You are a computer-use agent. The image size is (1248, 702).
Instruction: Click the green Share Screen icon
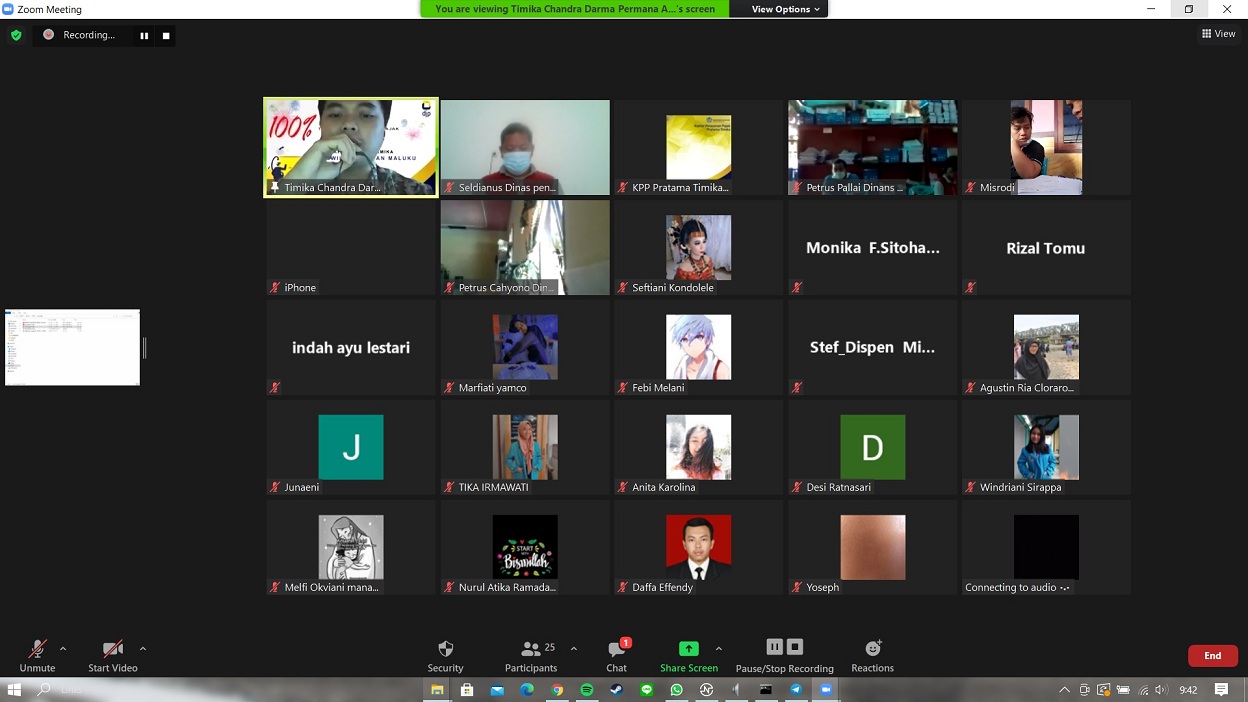click(688, 648)
